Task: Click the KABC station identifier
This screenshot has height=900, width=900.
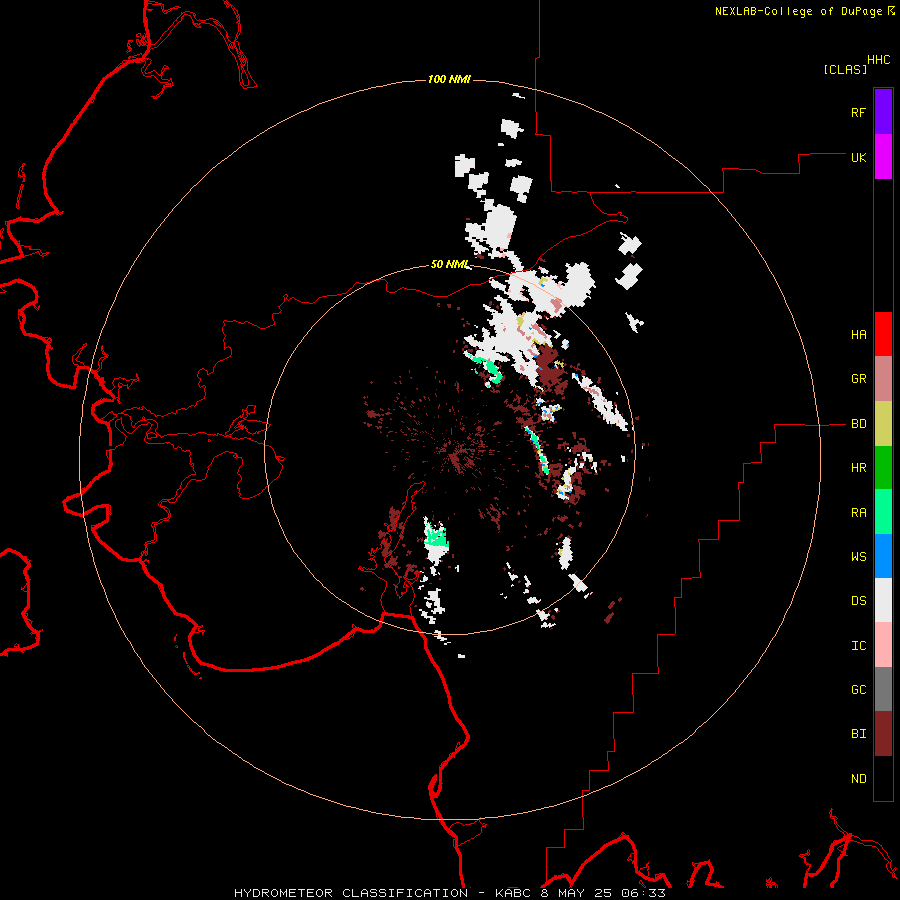Action: [x=514, y=893]
